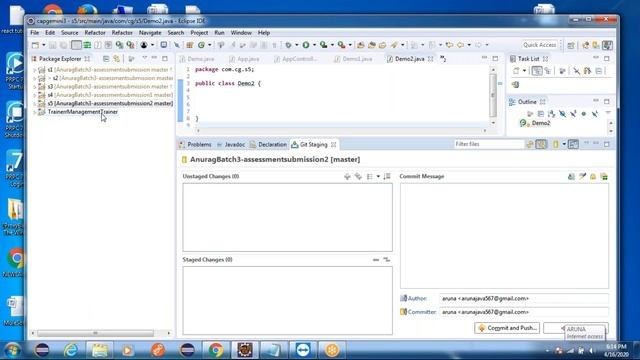The image size is (640, 360).
Task: Open the Help menu
Action: (264, 33)
